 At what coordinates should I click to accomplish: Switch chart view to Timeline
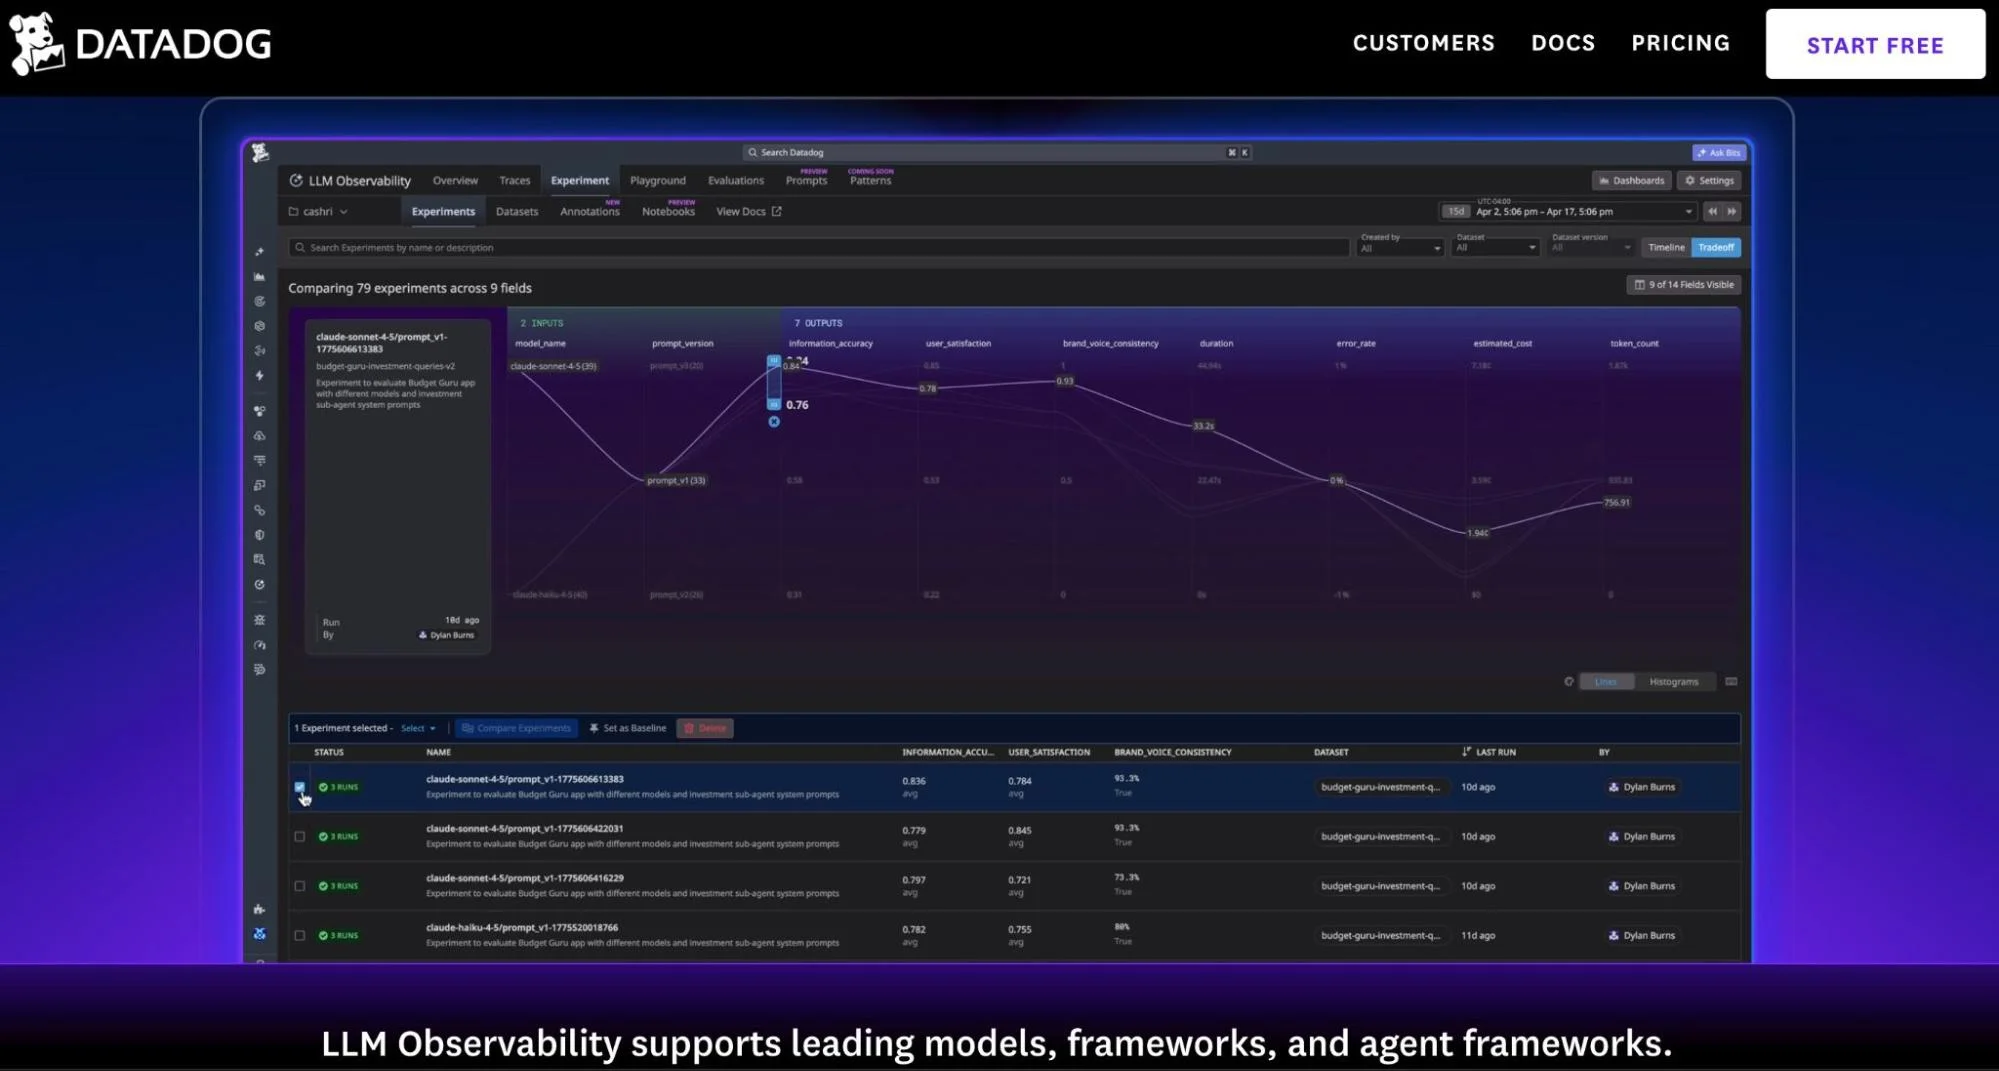(1666, 247)
